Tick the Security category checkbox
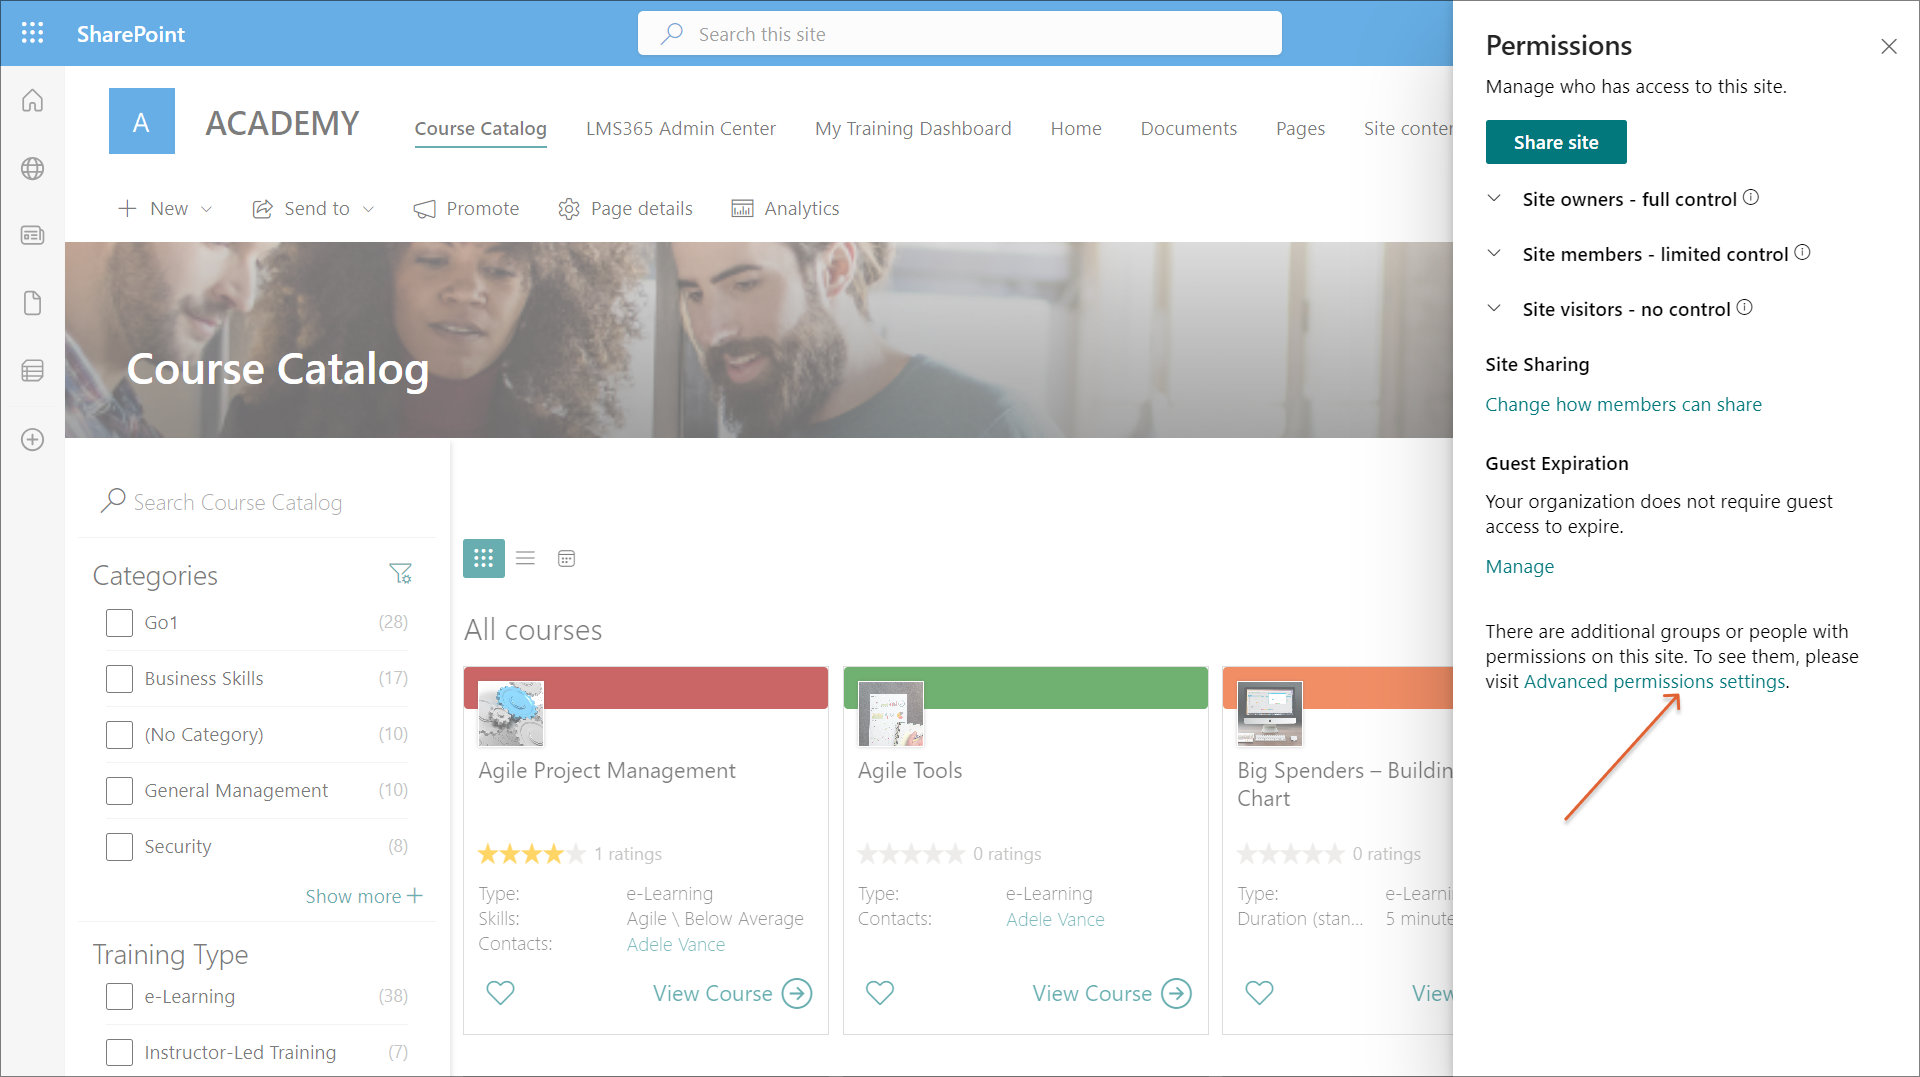 pyautogui.click(x=119, y=847)
